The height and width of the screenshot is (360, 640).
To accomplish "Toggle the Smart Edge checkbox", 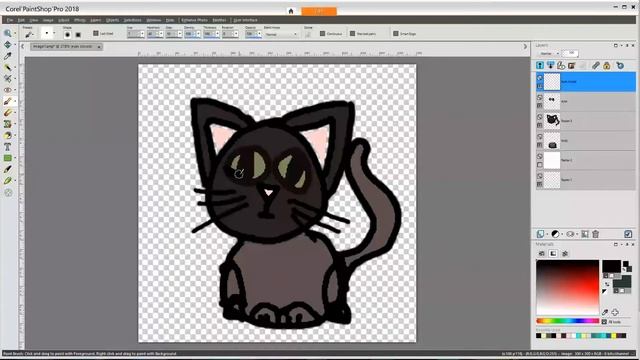I will [x=396, y=33].
